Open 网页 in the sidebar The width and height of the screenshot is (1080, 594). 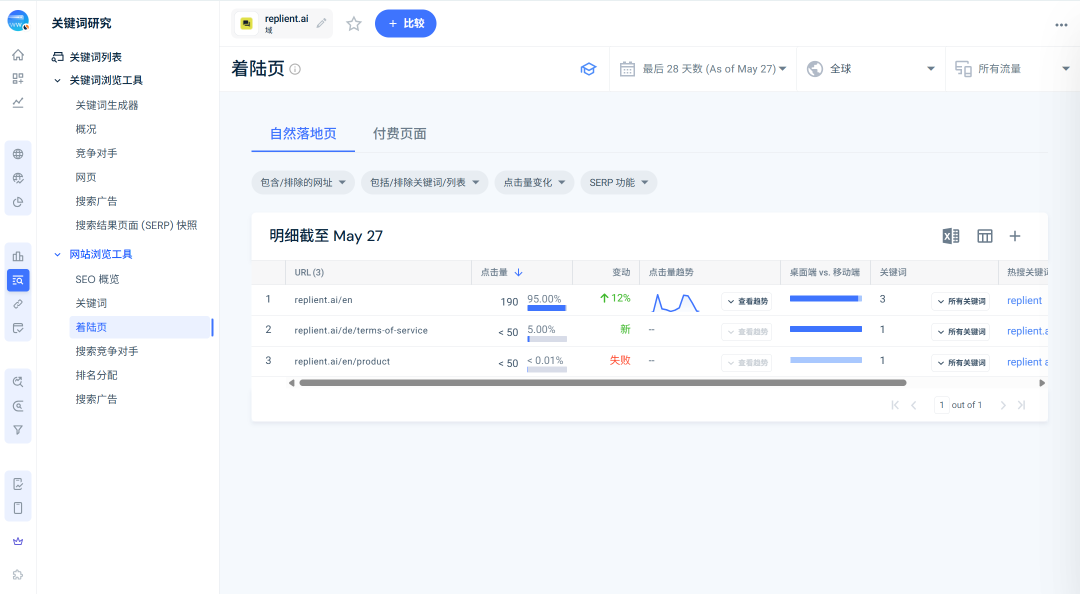[86, 178]
